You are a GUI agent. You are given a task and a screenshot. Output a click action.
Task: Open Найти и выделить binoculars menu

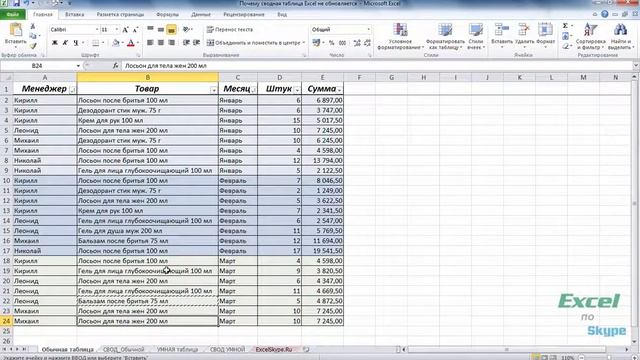pyautogui.click(x=620, y=36)
